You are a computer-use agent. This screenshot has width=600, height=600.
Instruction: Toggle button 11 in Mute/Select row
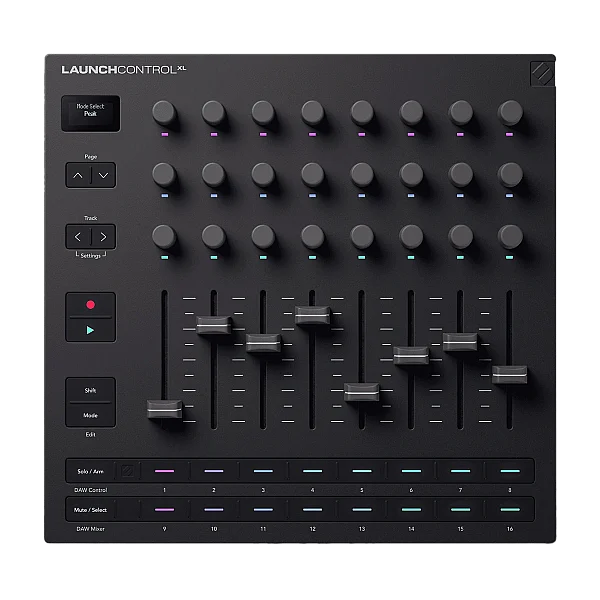tap(263, 510)
